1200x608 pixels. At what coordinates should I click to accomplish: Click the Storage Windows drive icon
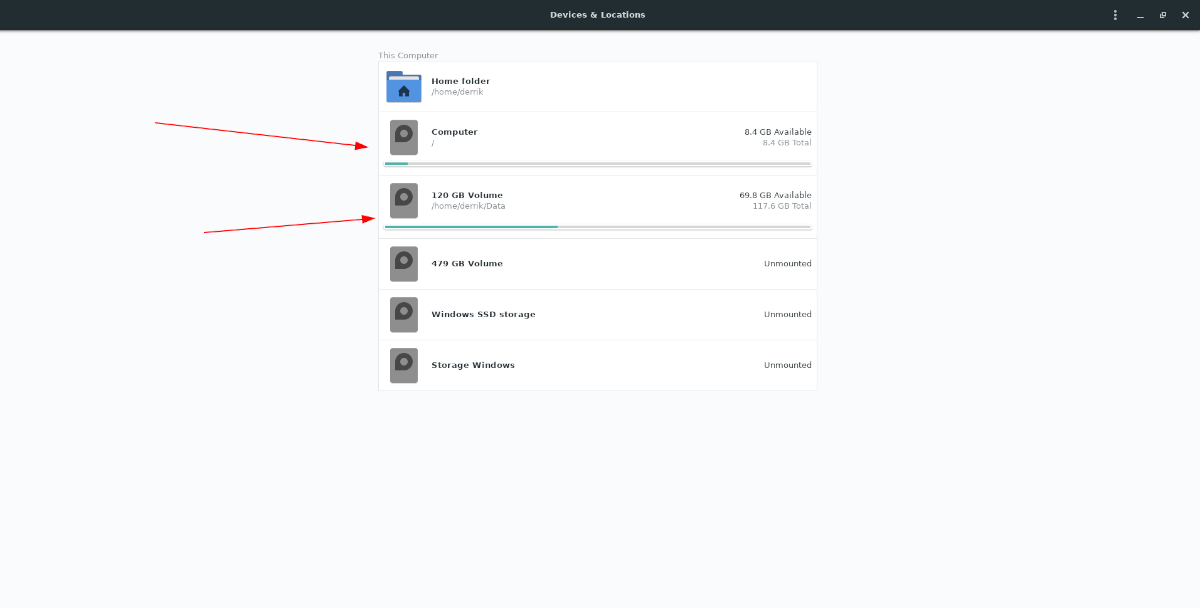[403, 365]
